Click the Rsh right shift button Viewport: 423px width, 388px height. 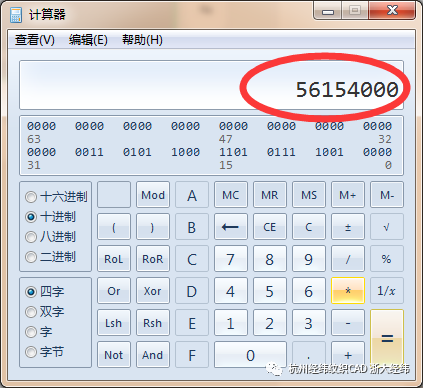click(153, 323)
